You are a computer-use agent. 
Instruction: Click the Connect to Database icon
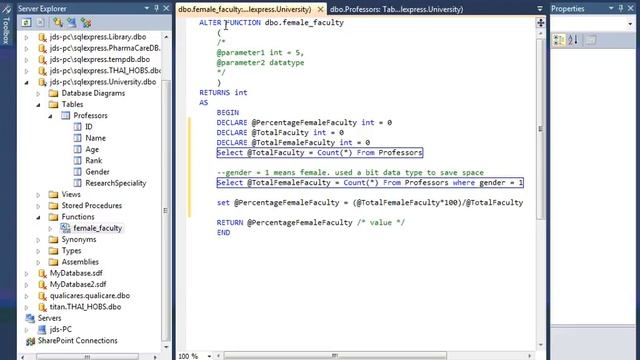pos(58,22)
